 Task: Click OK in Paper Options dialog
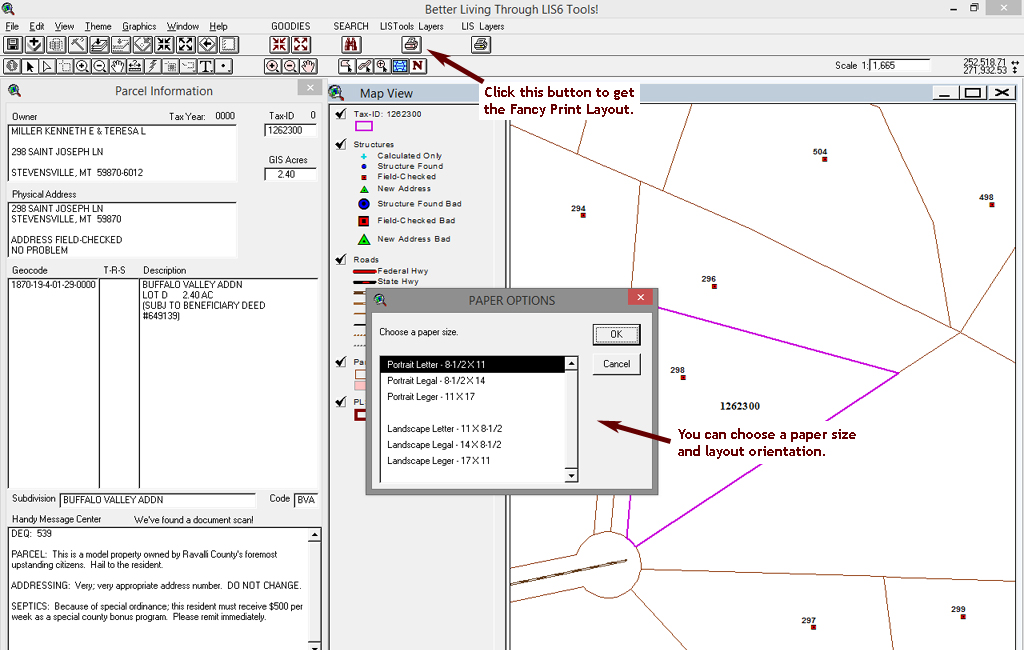(x=616, y=334)
